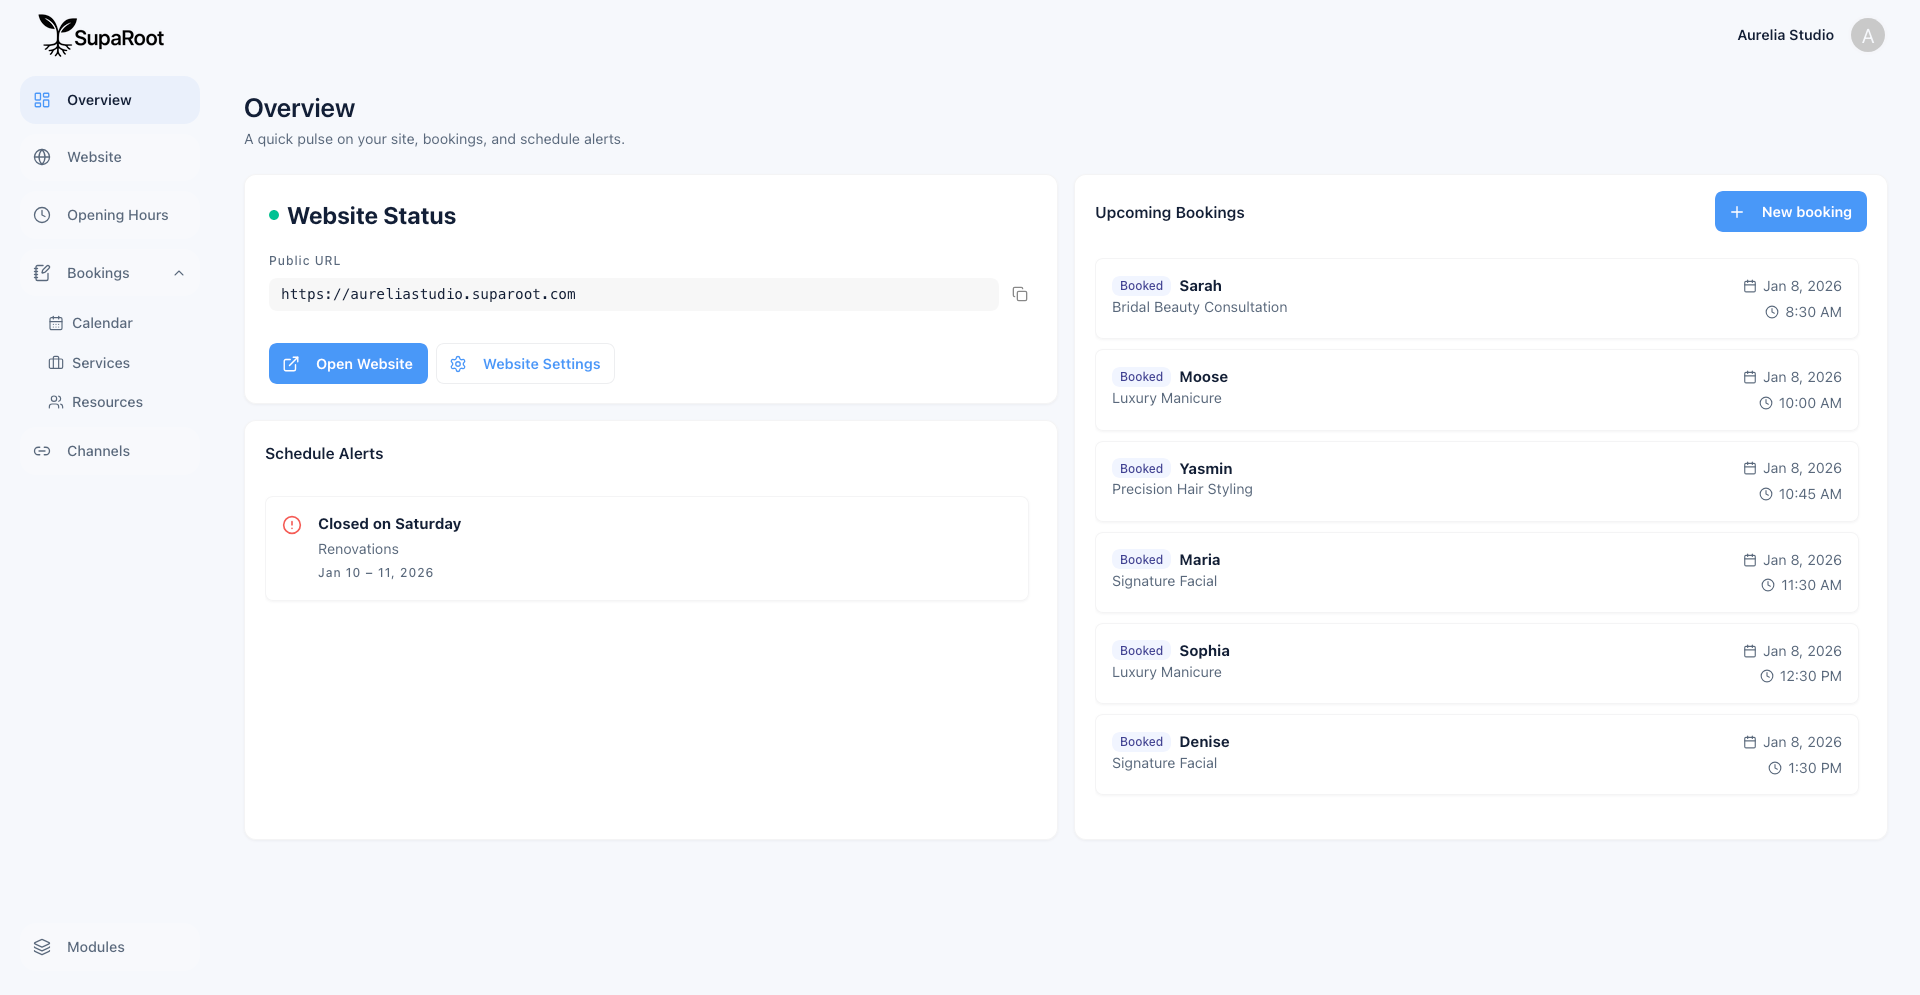1920x995 pixels.
Task: Click the New booking button
Action: point(1790,211)
